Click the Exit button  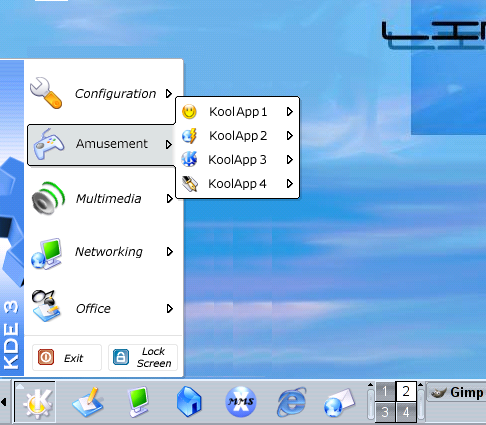pos(67,357)
